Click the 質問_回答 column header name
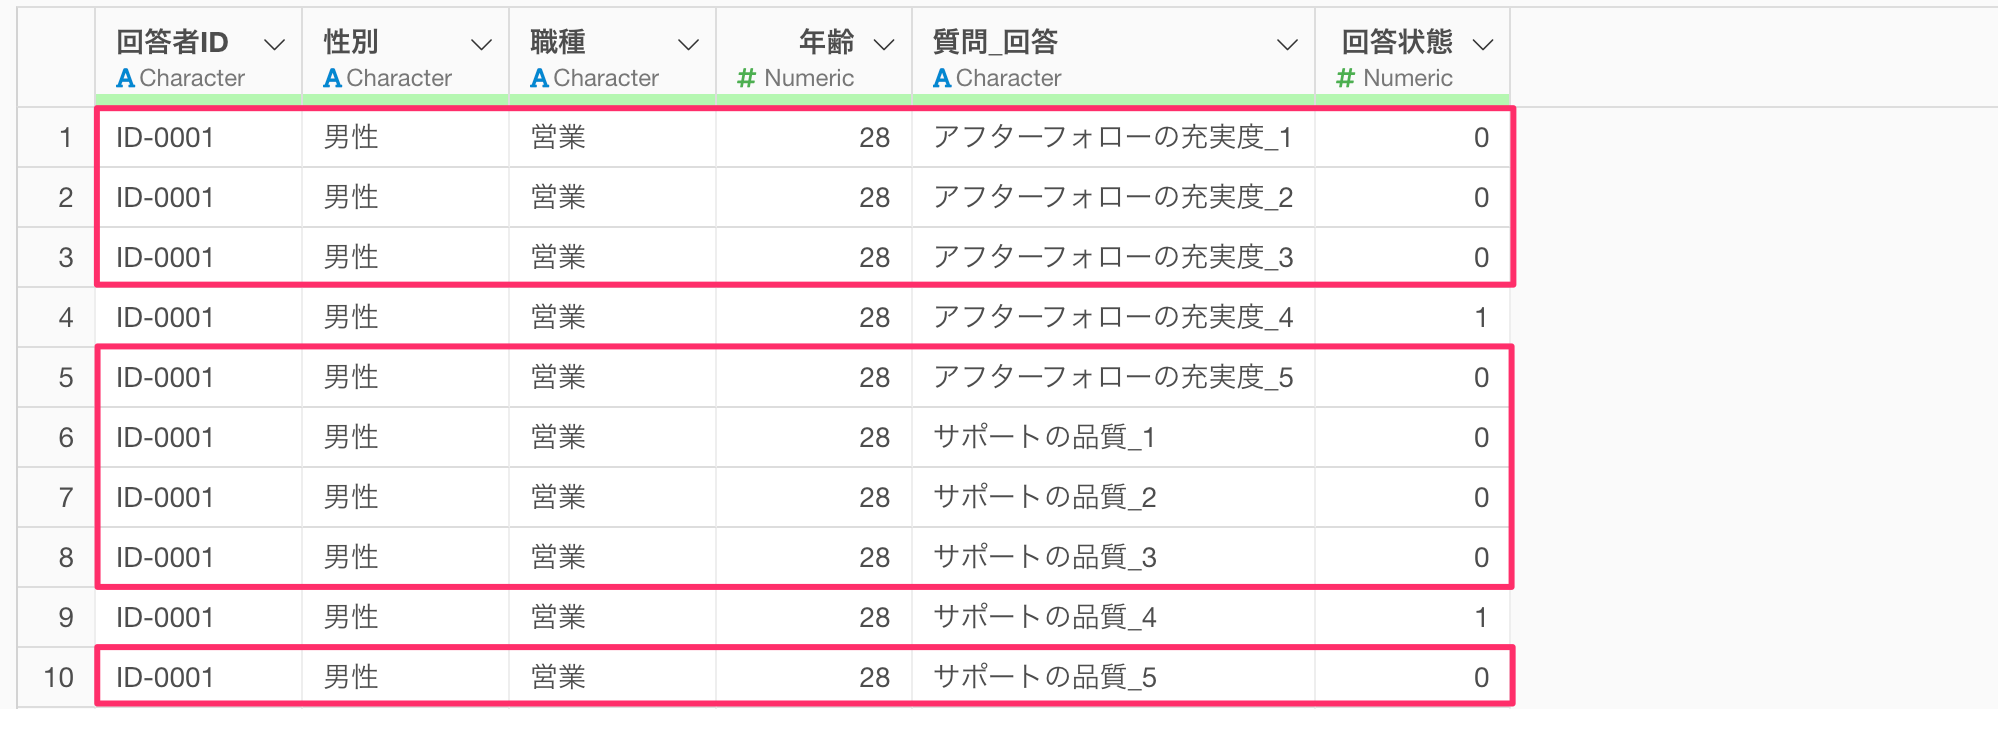This screenshot has width=1998, height=750. coord(995,42)
